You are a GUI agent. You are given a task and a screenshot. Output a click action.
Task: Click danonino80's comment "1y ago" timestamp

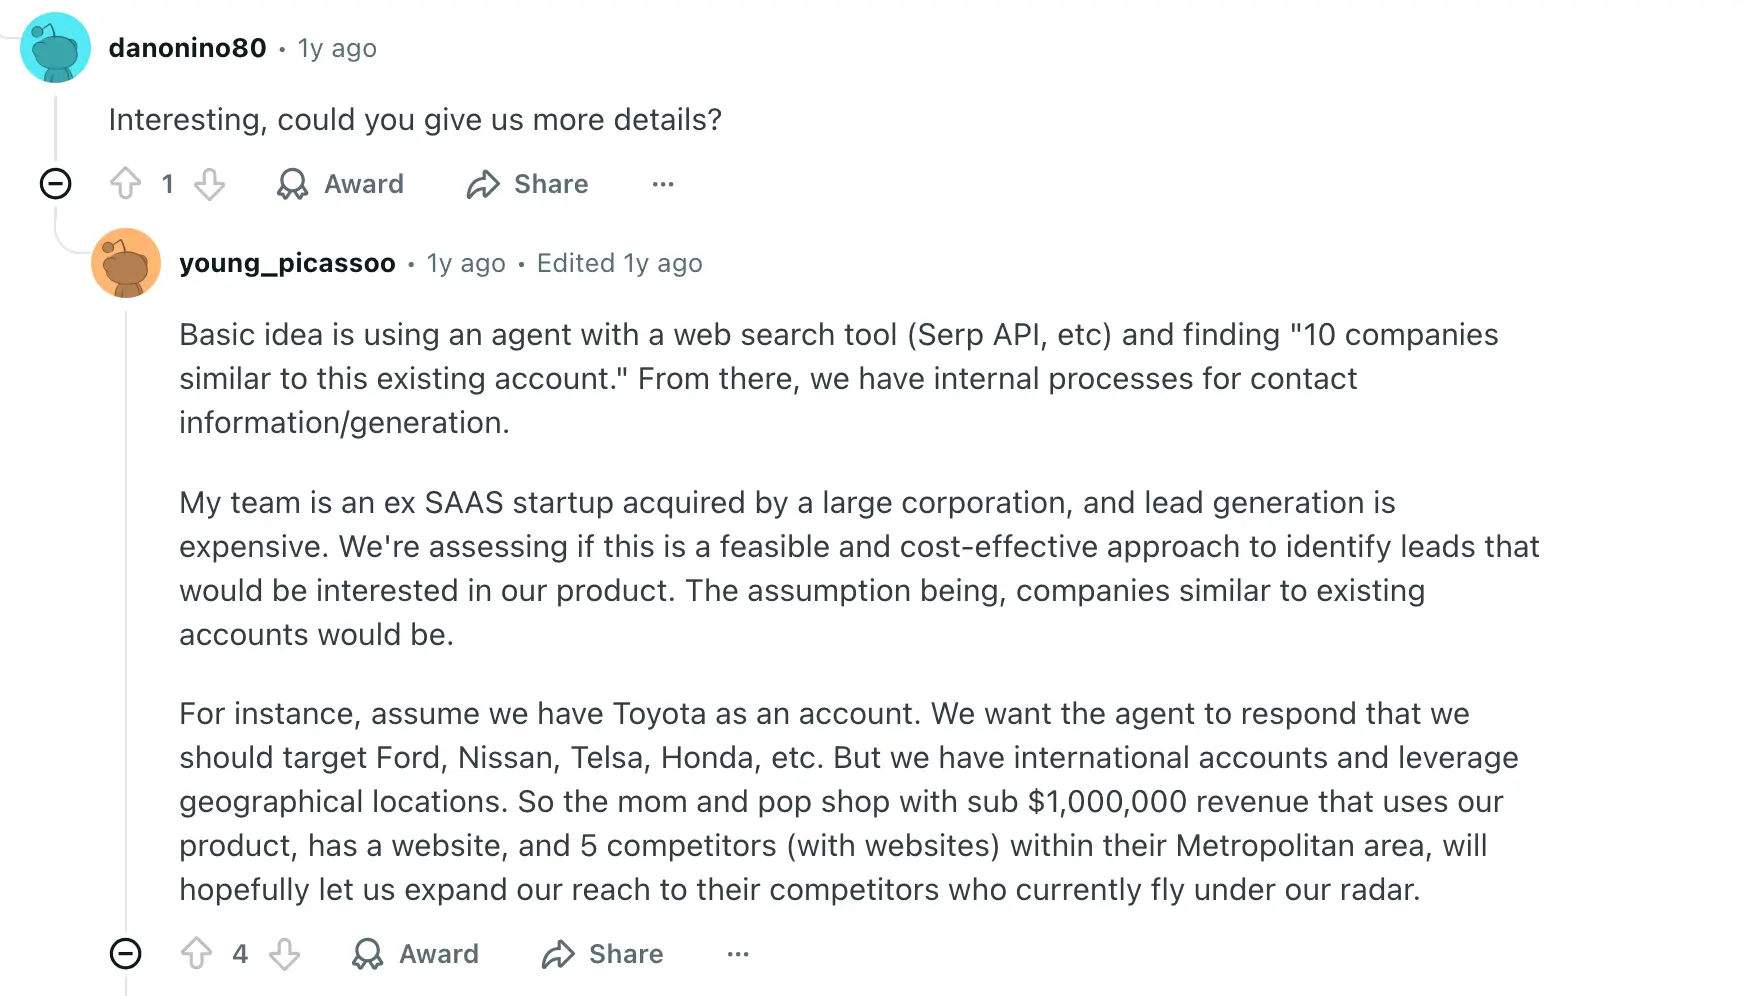point(337,48)
